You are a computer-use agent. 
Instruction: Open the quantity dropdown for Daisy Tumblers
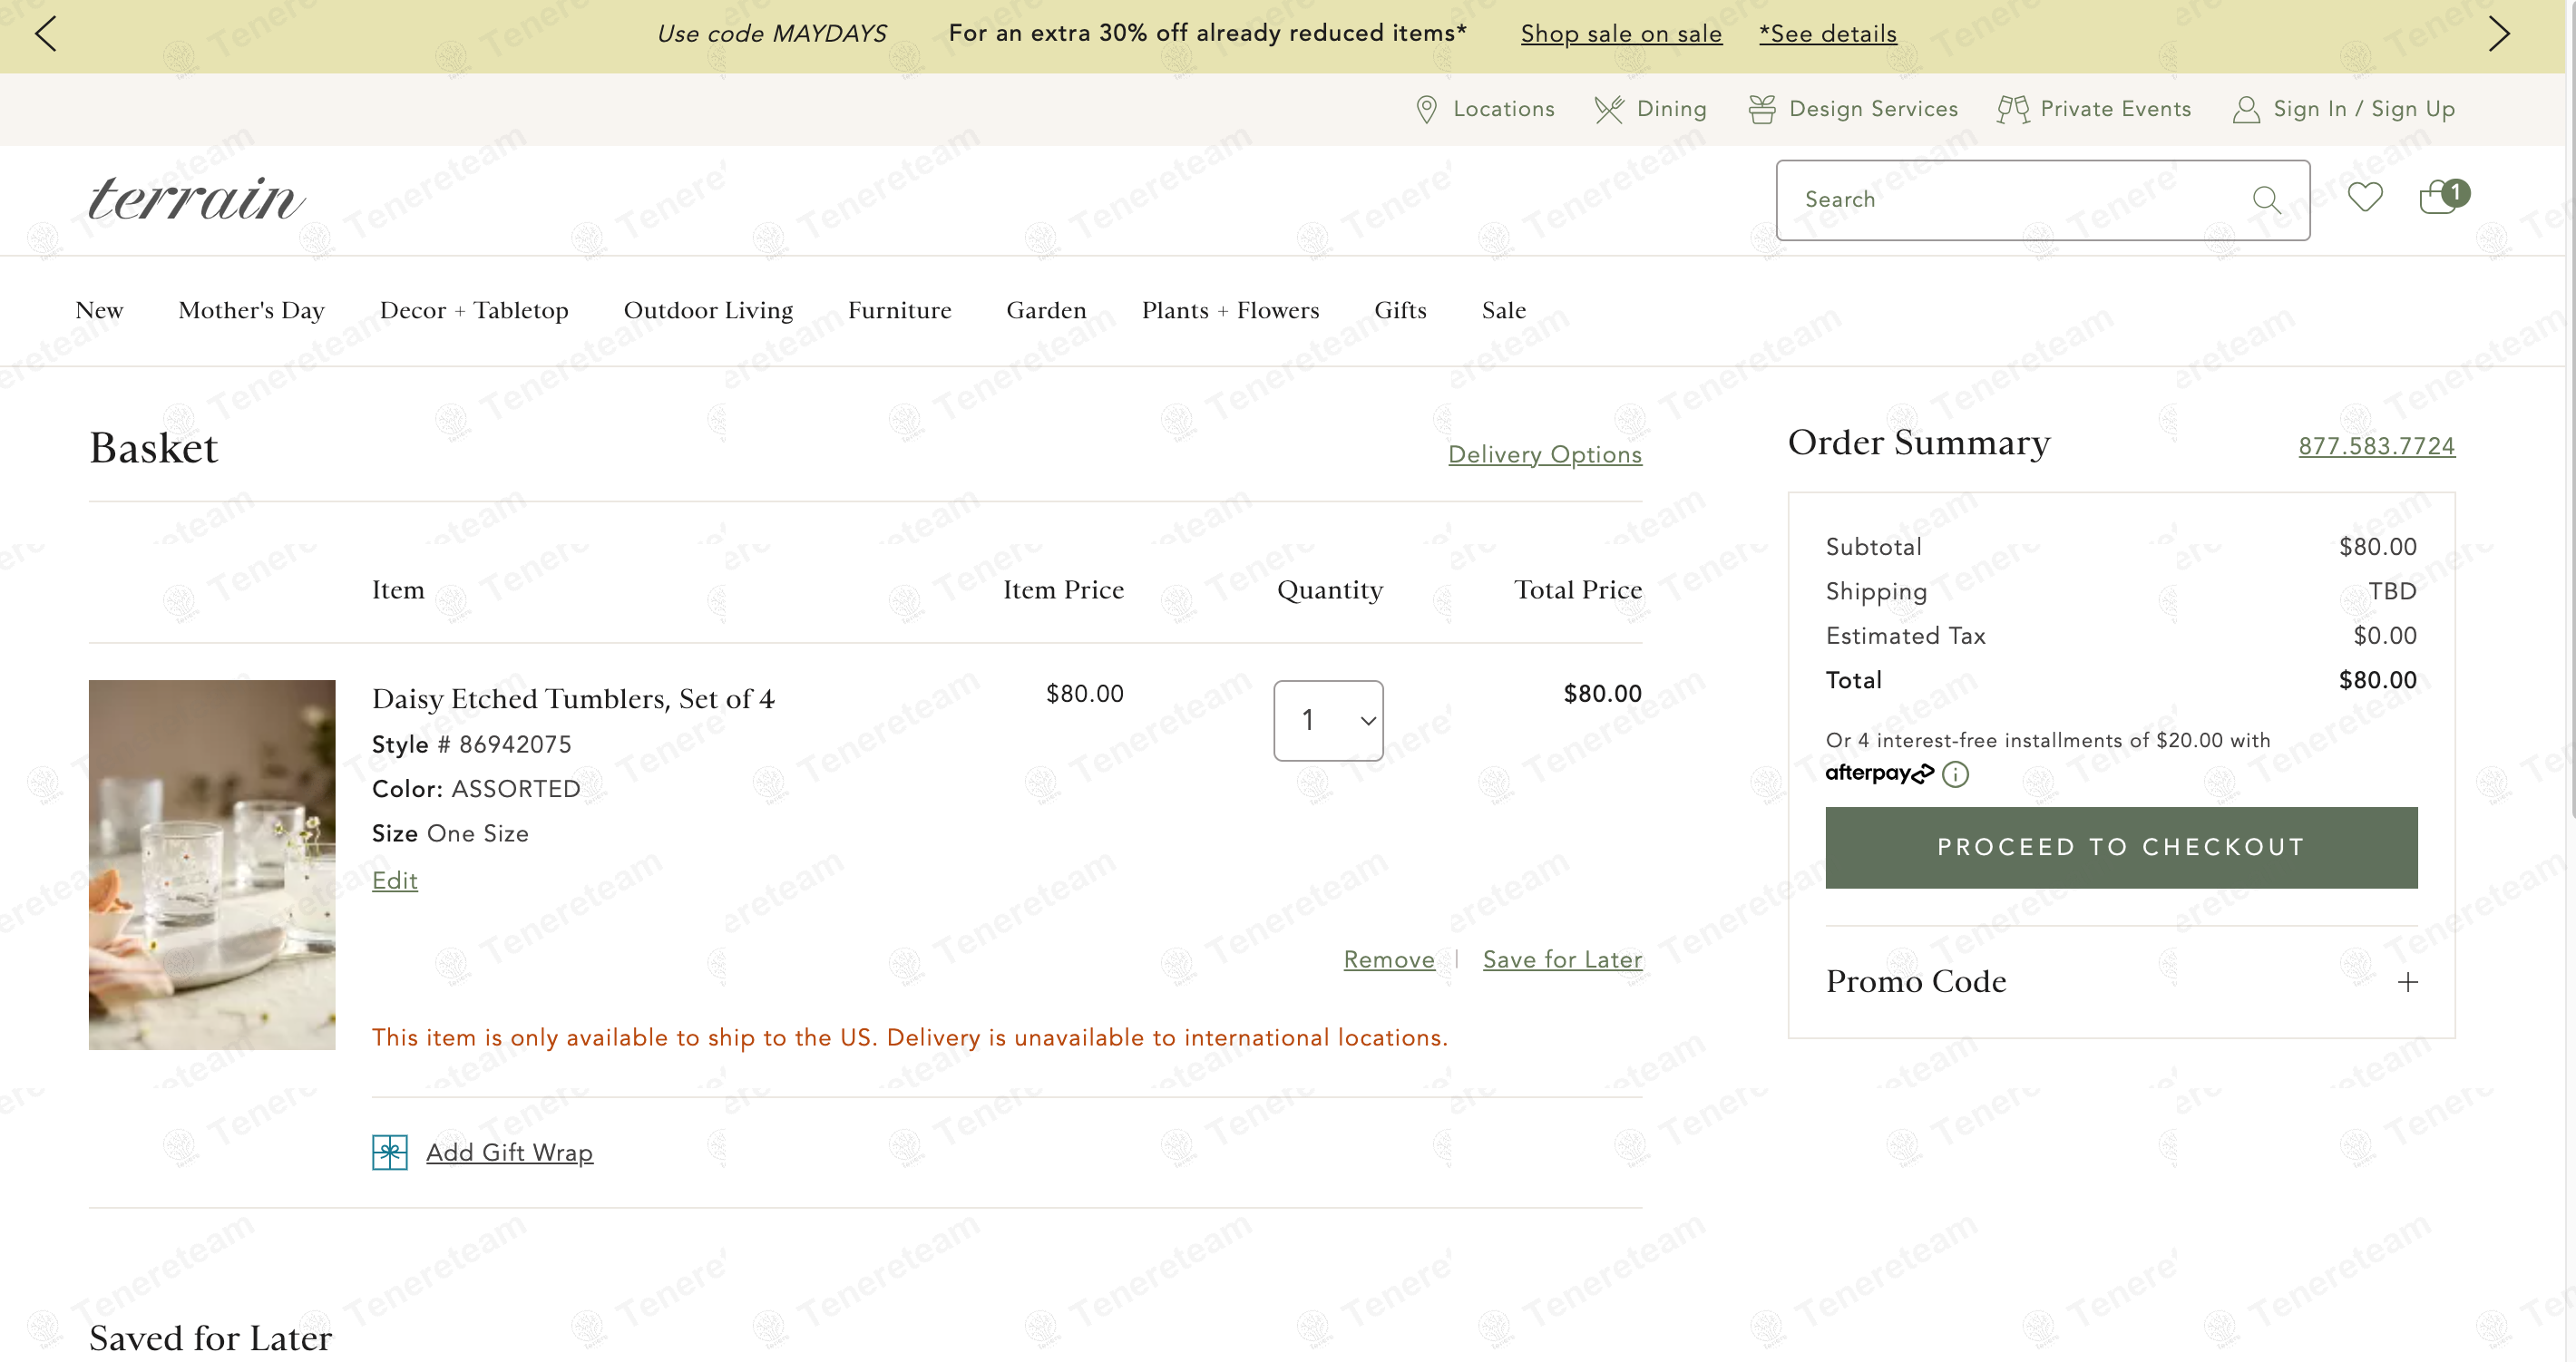coord(1328,720)
